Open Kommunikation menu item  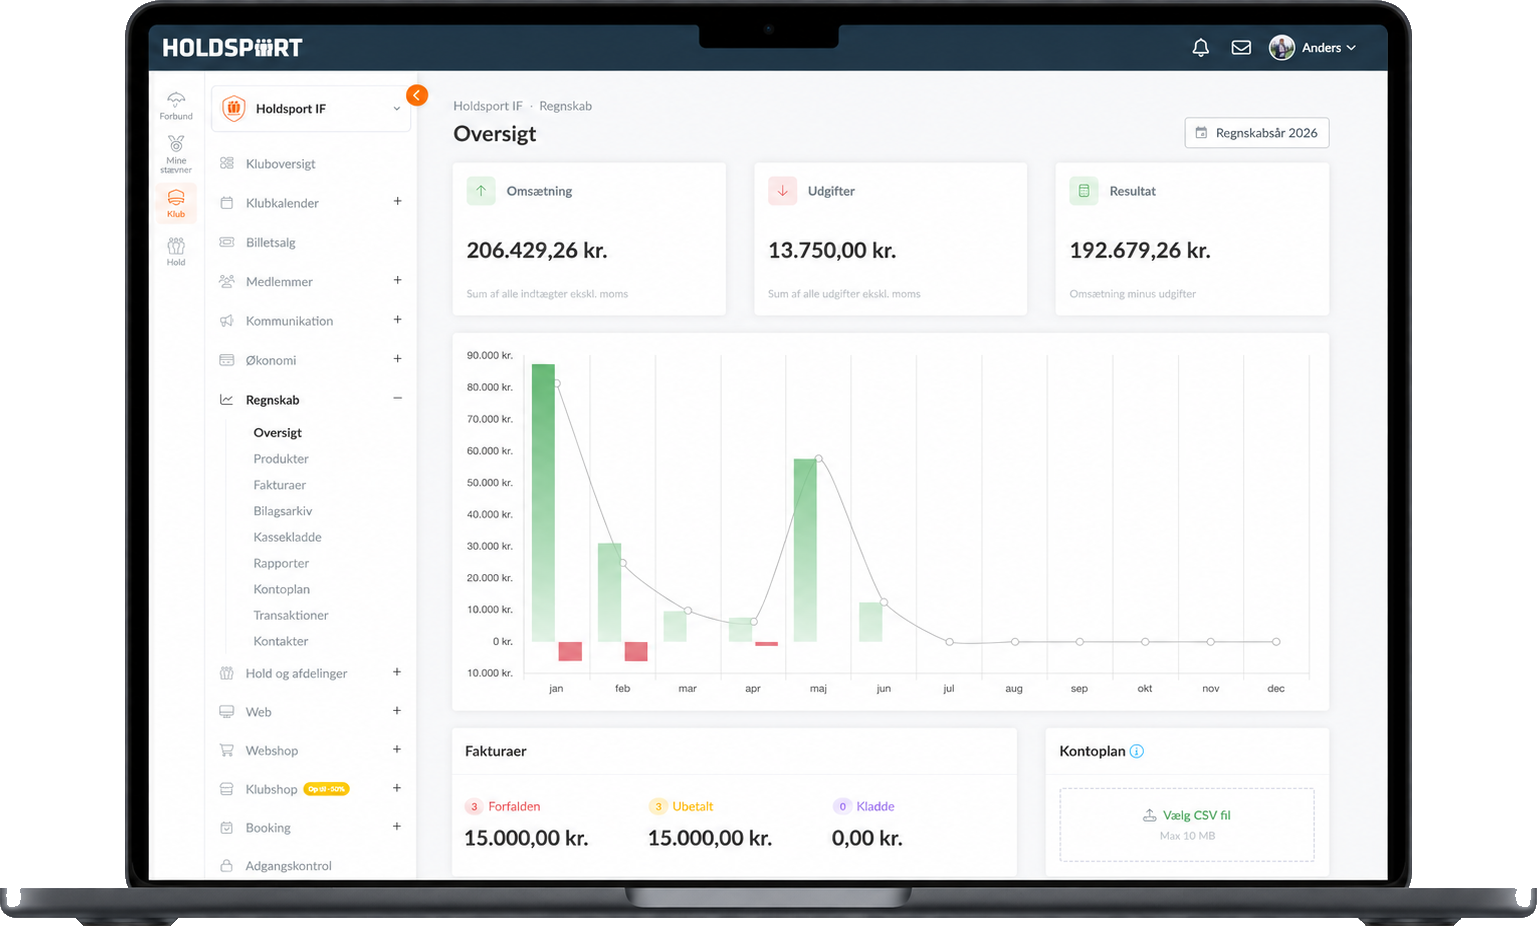(289, 321)
